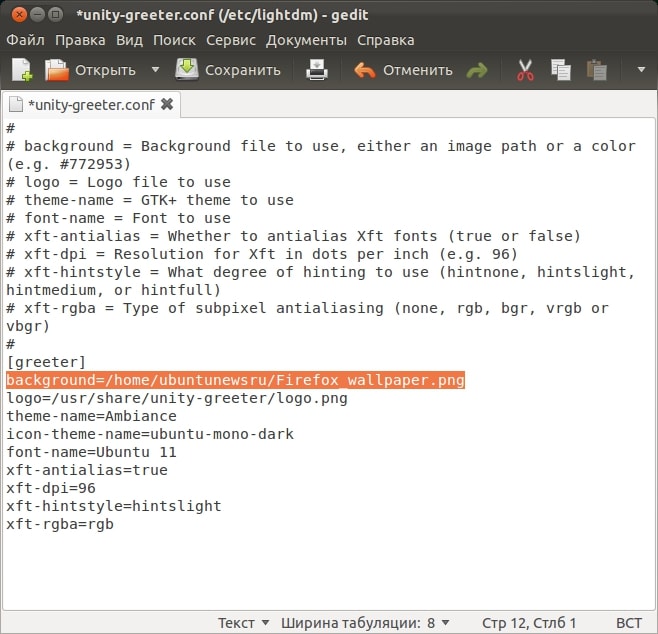
Task: Open the Справка menu
Action: point(386,40)
